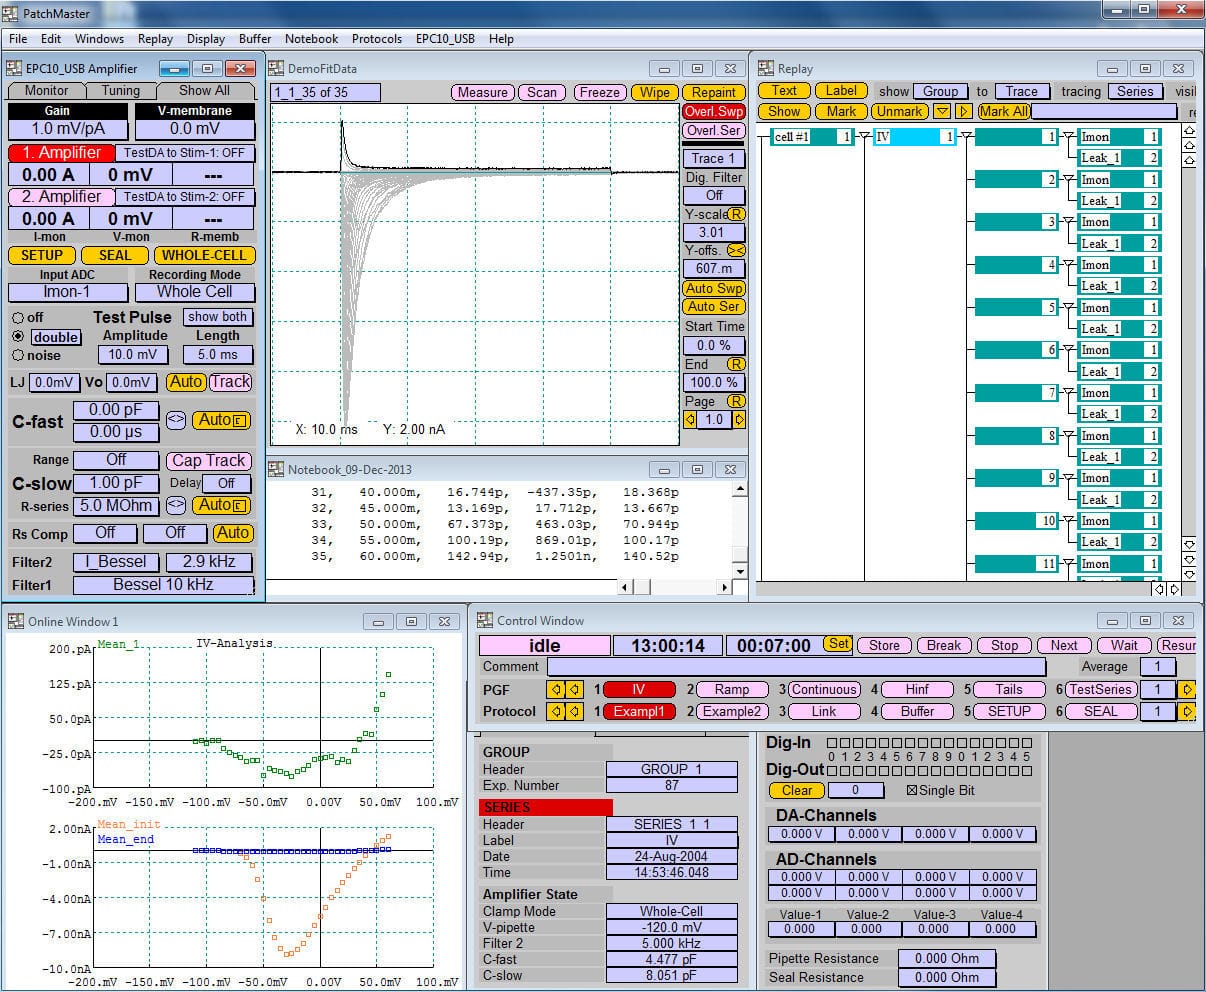Click the Y-scale R reset icon

[x=737, y=213]
